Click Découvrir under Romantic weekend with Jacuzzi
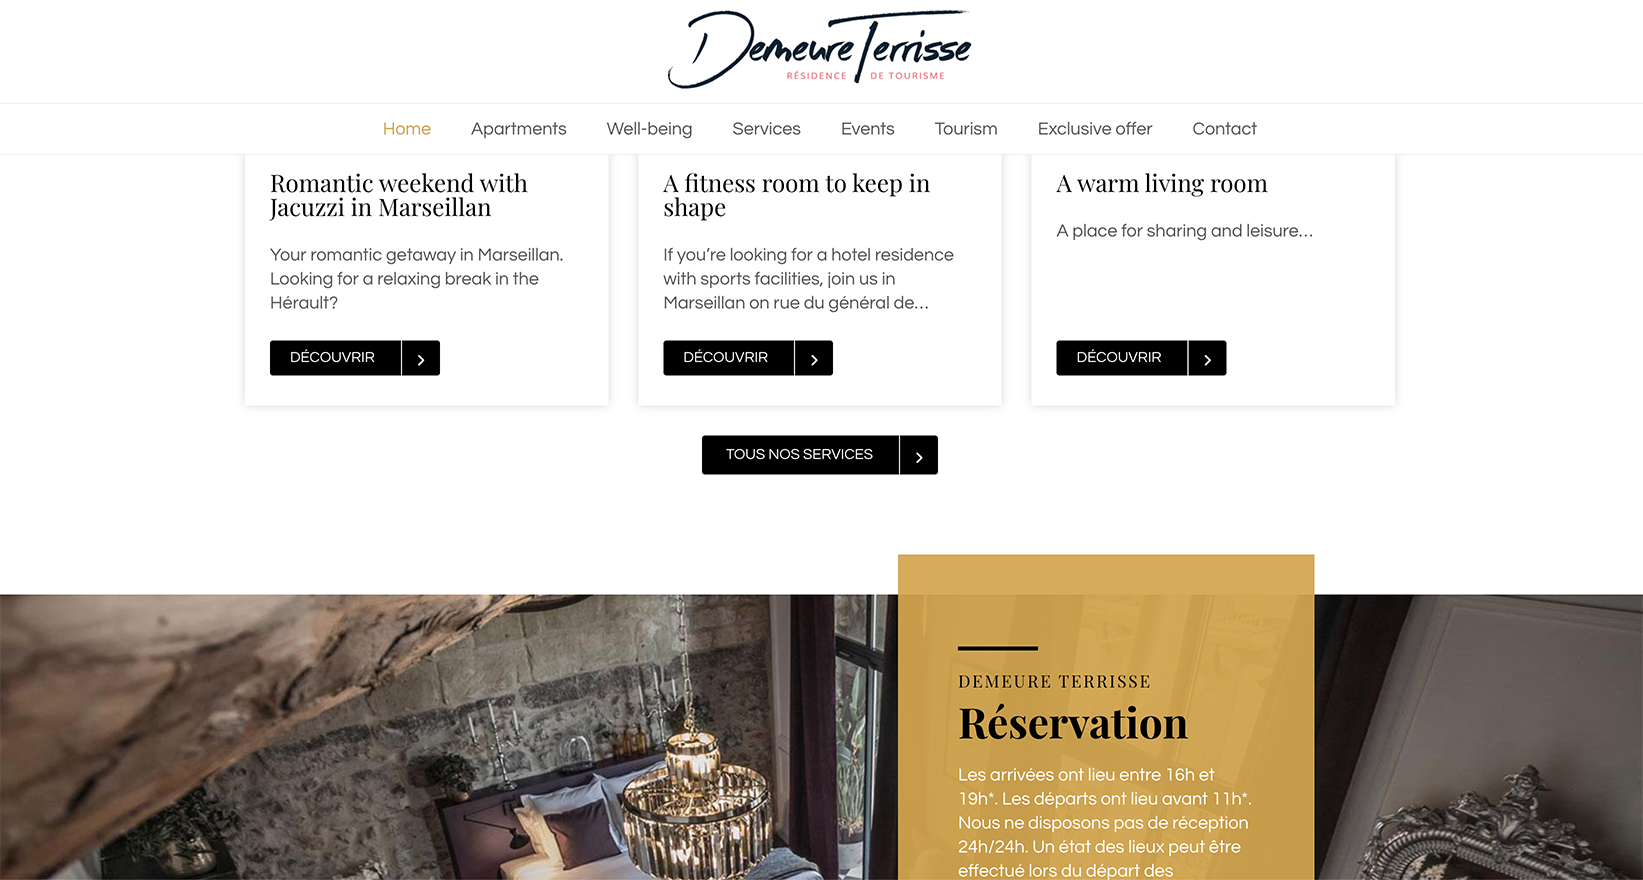This screenshot has height=880, width=1643. [335, 358]
